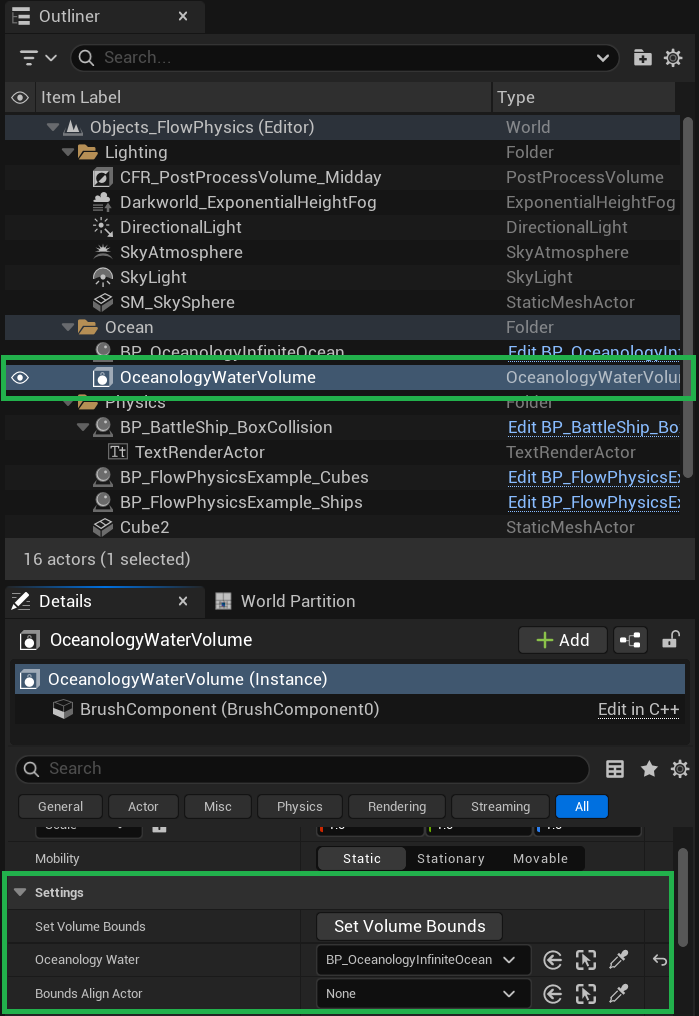Close the Outliner tab

183,16
